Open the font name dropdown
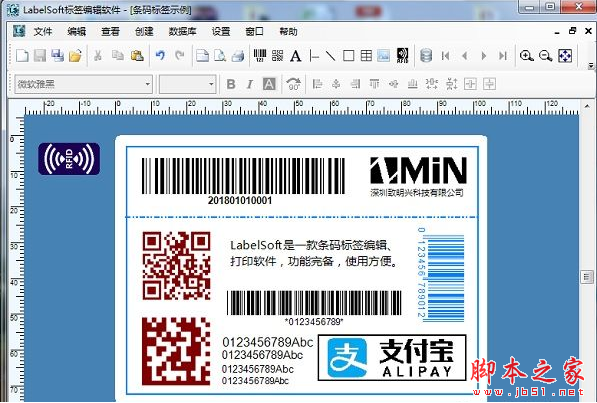597x403 pixels. [148, 84]
